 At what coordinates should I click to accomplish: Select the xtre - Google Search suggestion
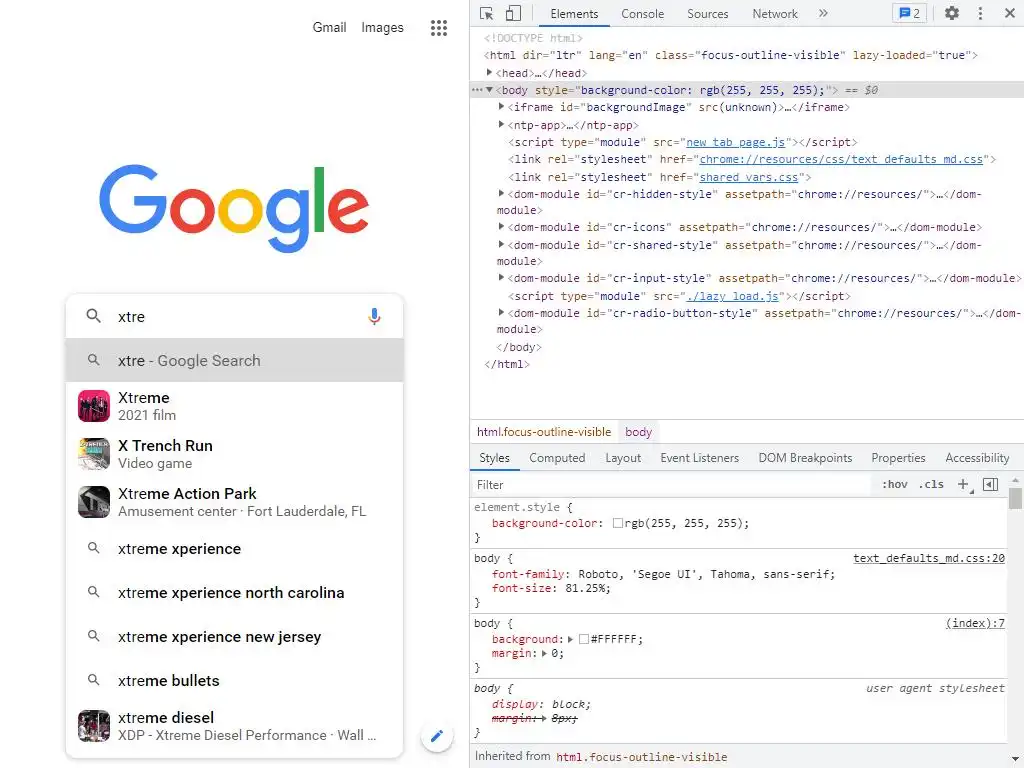tap(234, 360)
